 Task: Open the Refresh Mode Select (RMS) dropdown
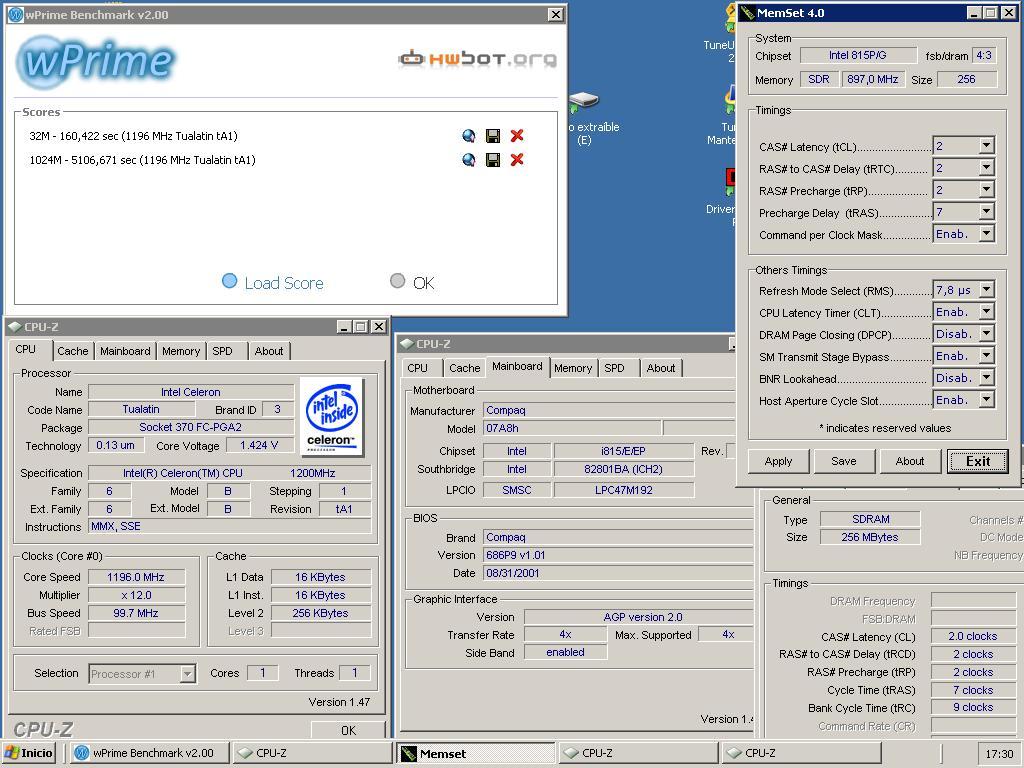coord(986,290)
